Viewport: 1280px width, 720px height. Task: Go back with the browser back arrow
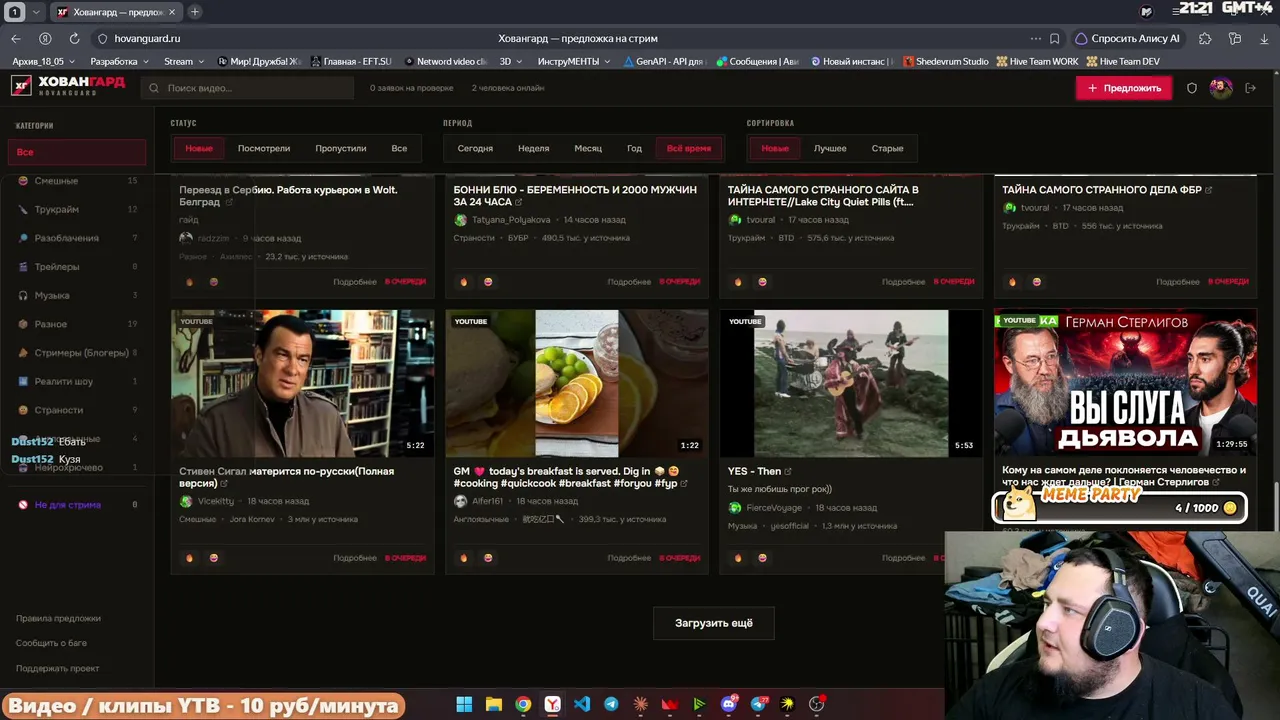coord(15,38)
